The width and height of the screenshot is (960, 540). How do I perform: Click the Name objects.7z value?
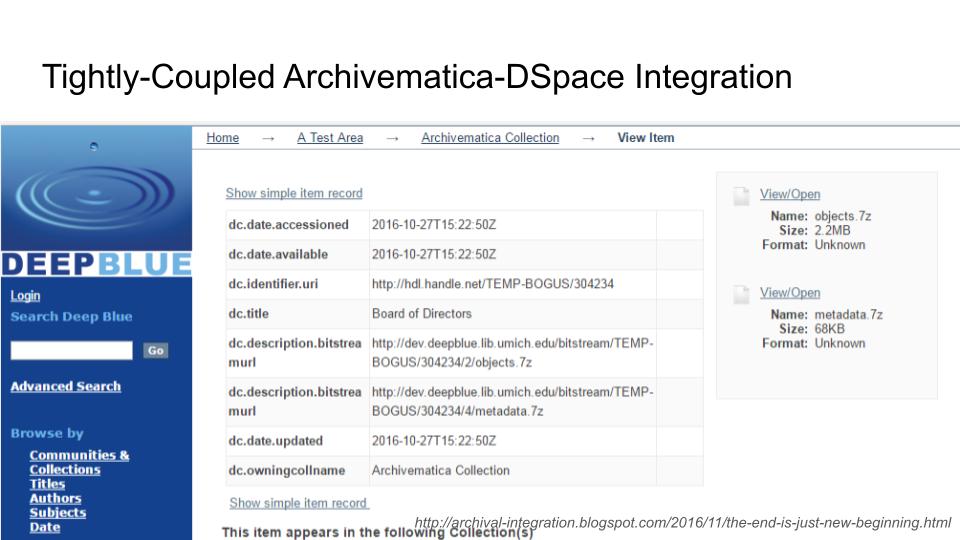[x=842, y=216]
